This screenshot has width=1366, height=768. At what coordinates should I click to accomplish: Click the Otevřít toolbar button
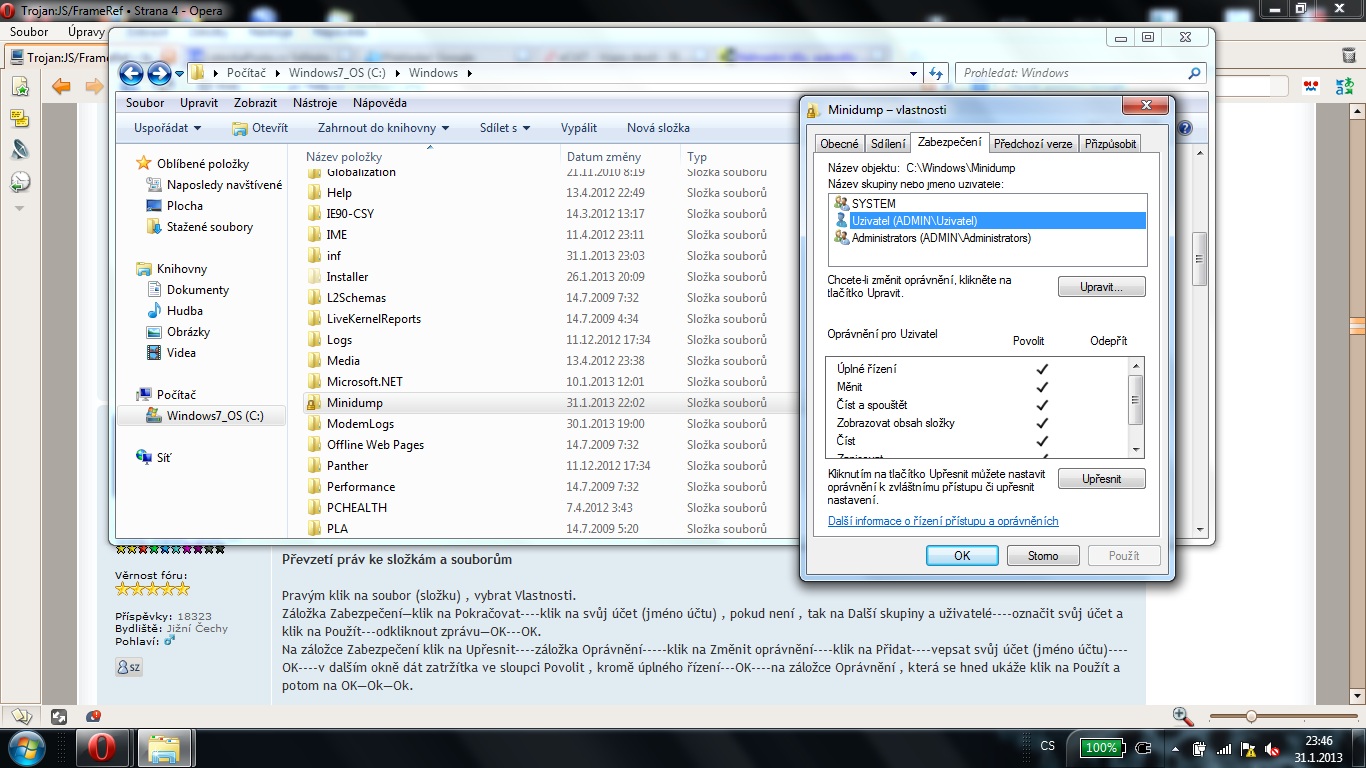(260, 128)
